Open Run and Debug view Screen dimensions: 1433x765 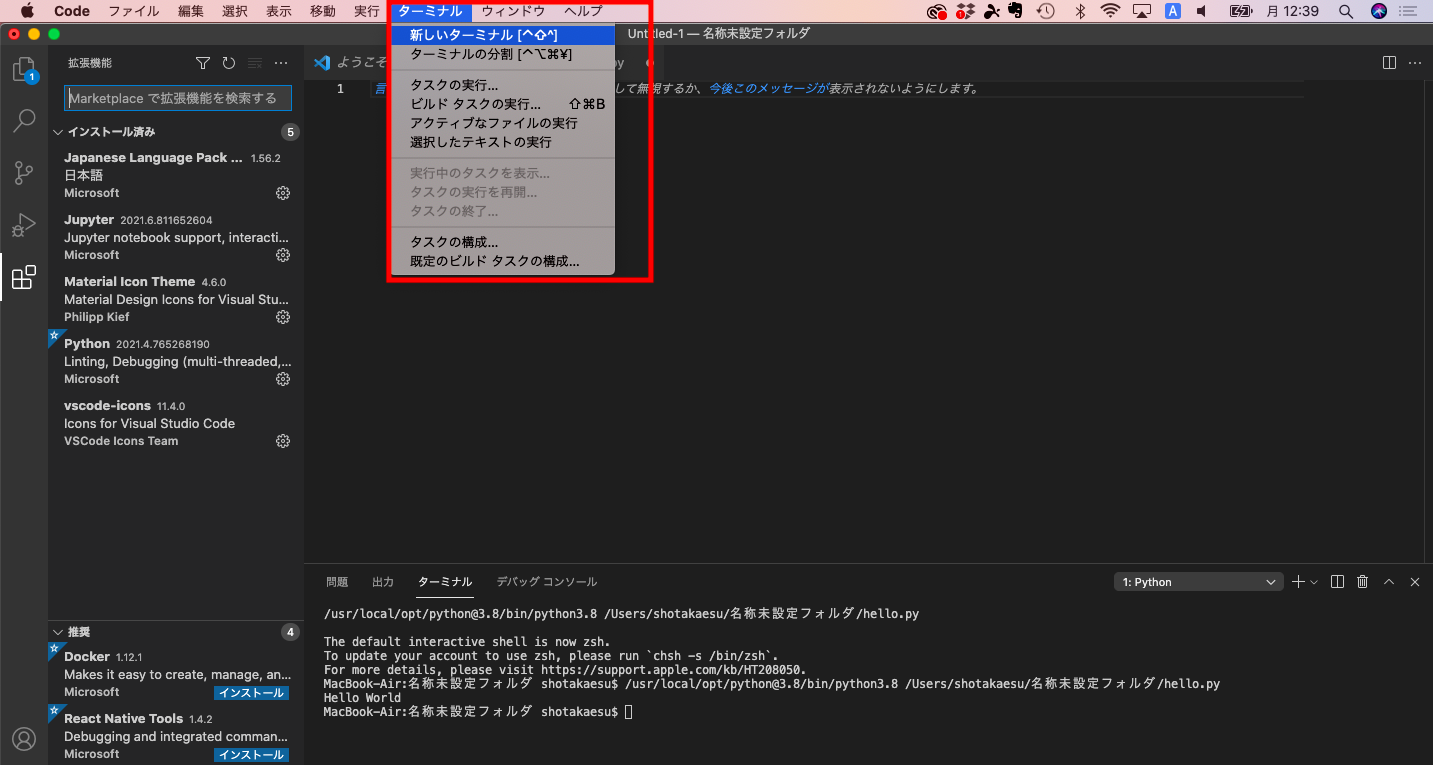[24, 226]
